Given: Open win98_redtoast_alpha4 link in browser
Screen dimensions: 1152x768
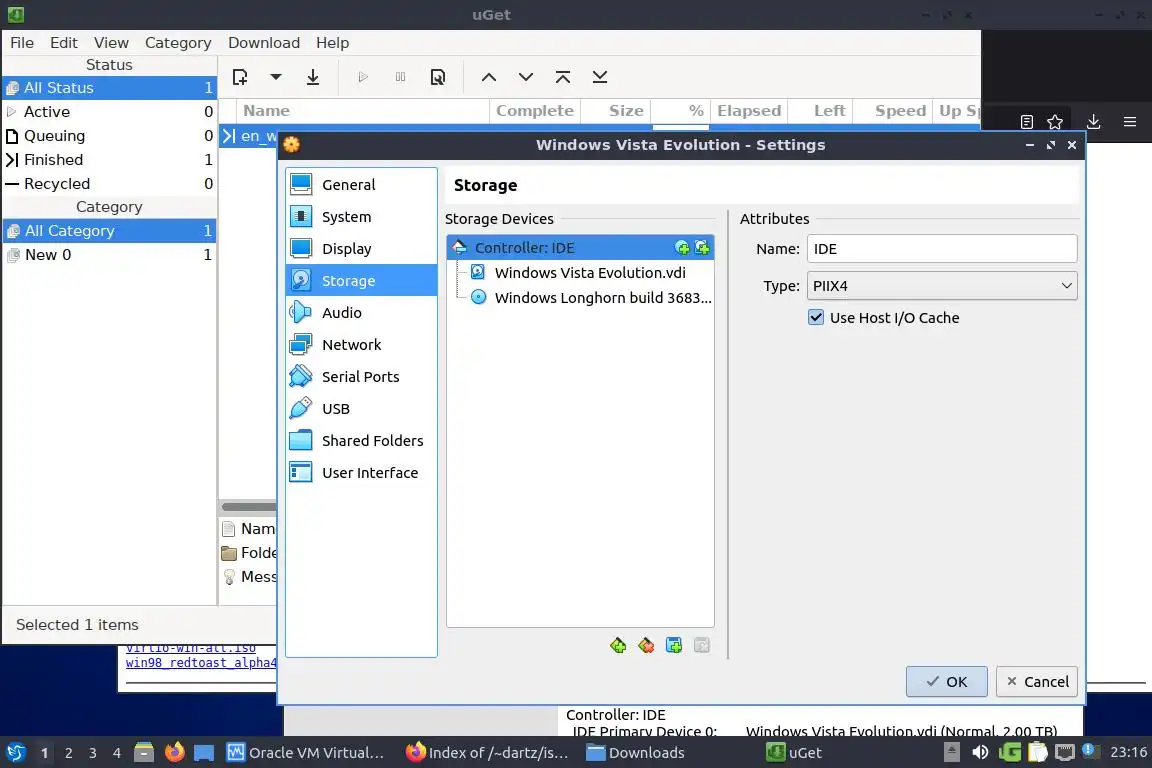Looking at the screenshot, I should tap(201, 663).
